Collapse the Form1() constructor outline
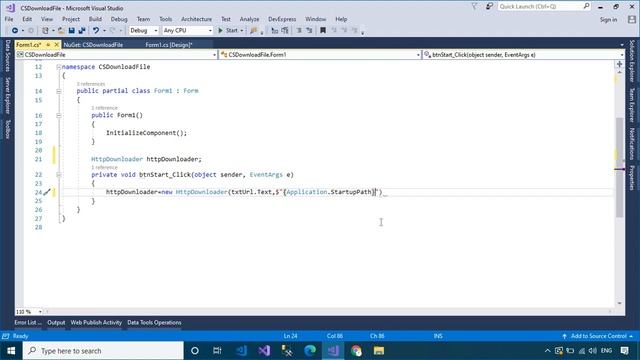 (58, 116)
